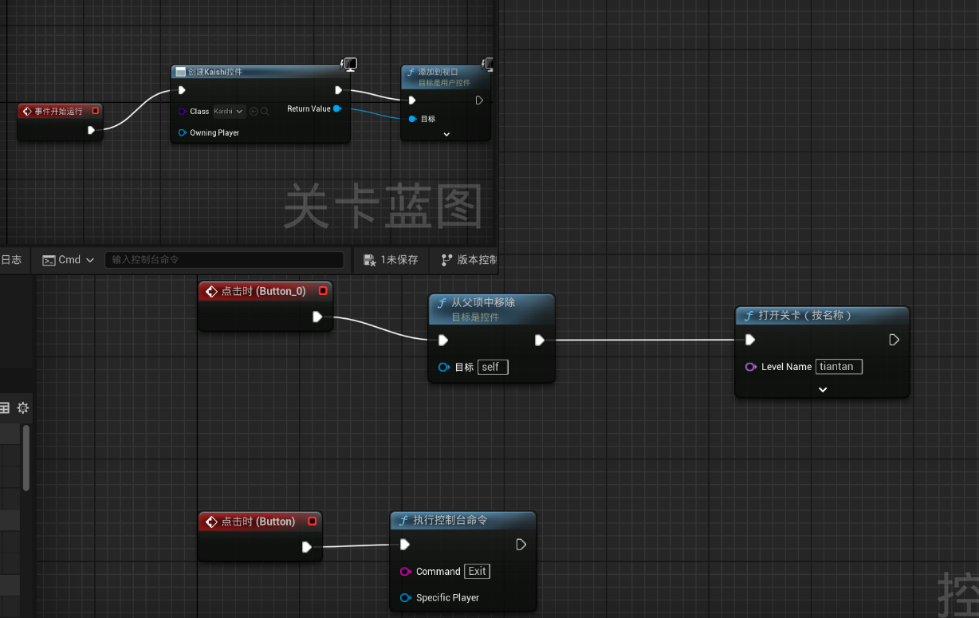The image size is (979, 618).
Task: Click the table view icon in left panel
Action: click(4, 408)
